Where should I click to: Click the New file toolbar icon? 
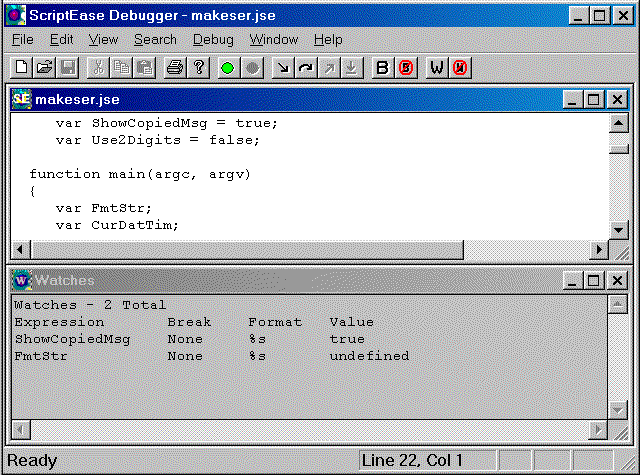(x=21, y=67)
